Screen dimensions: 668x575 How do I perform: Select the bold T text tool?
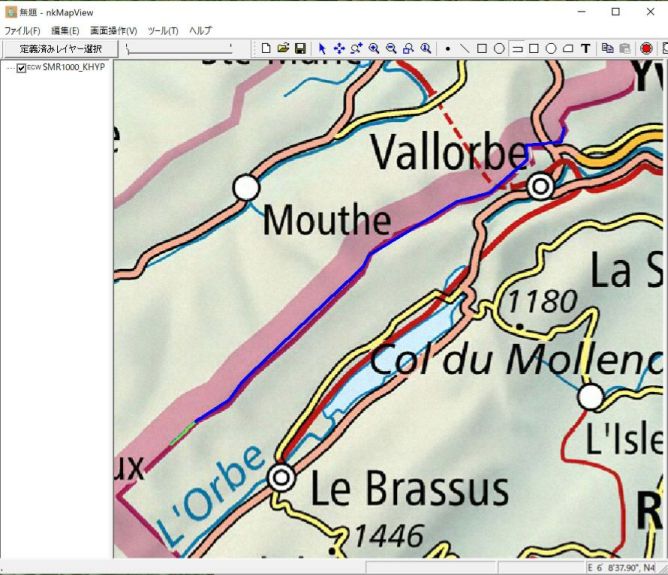pos(585,48)
